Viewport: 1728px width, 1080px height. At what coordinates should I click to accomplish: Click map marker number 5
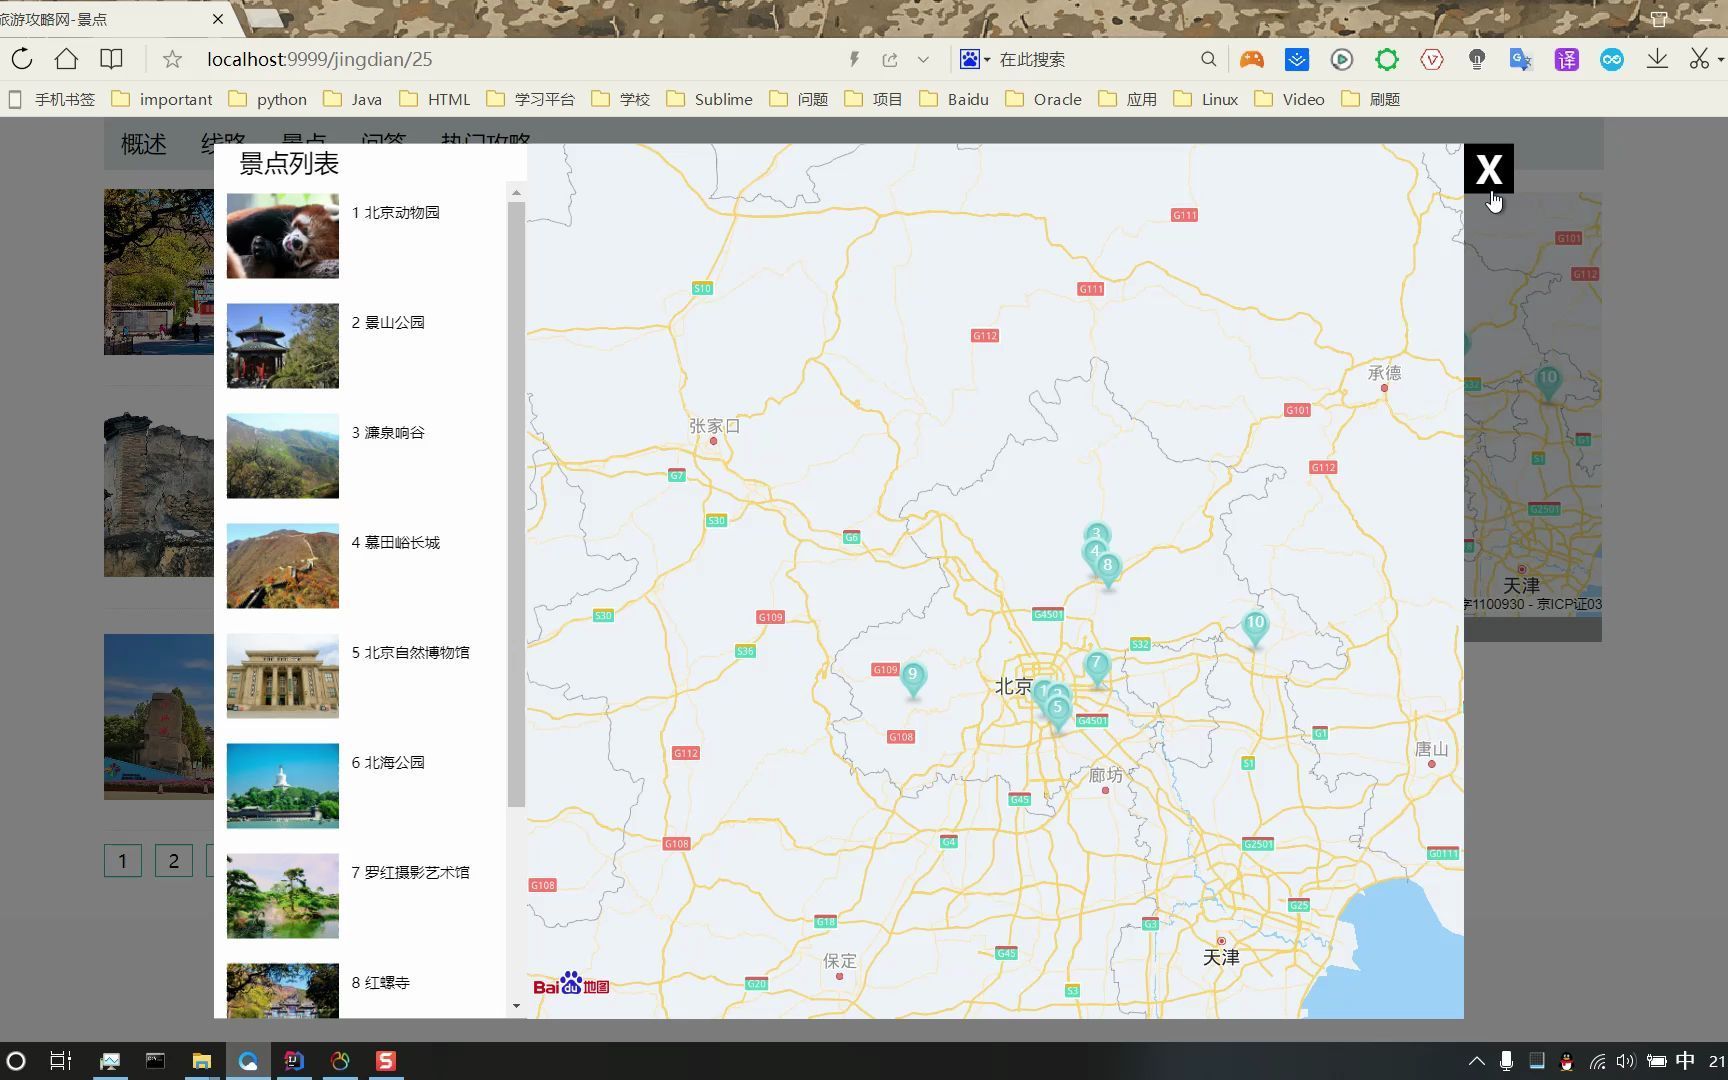[1057, 711]
